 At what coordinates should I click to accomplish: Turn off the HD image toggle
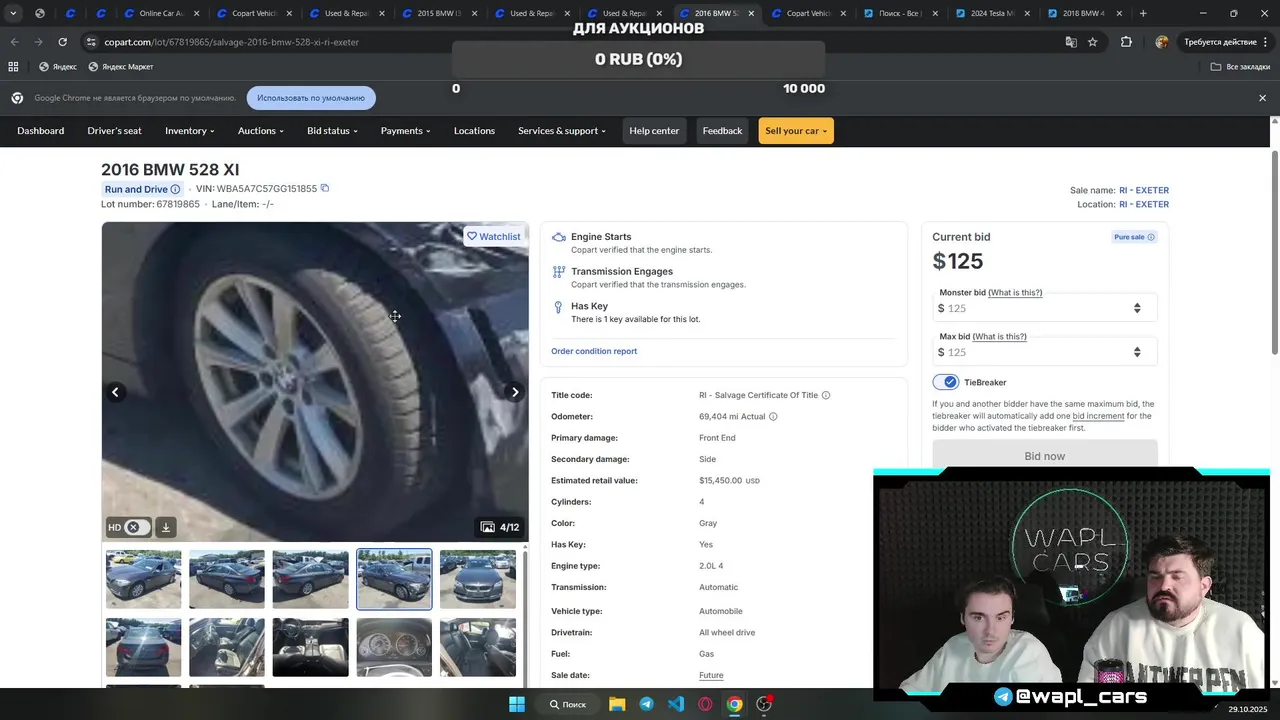(137, 527)
